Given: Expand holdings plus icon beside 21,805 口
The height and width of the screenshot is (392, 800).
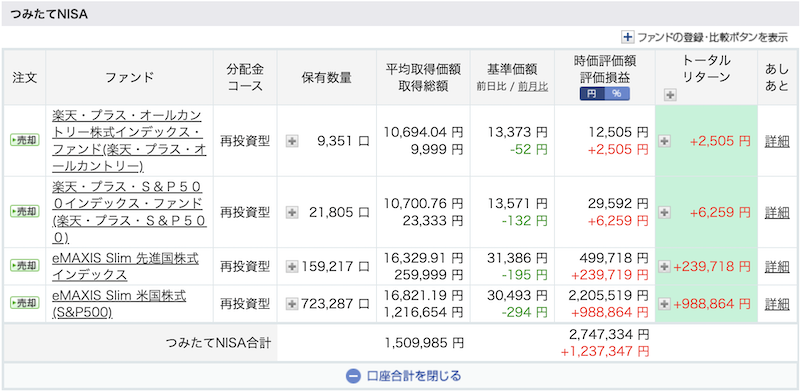Looking at the screenshot, I should click(292, 212).
